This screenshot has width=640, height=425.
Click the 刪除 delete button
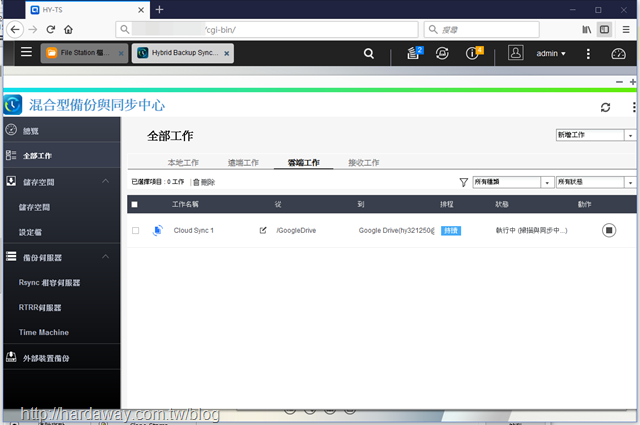[x=204, y=182]
